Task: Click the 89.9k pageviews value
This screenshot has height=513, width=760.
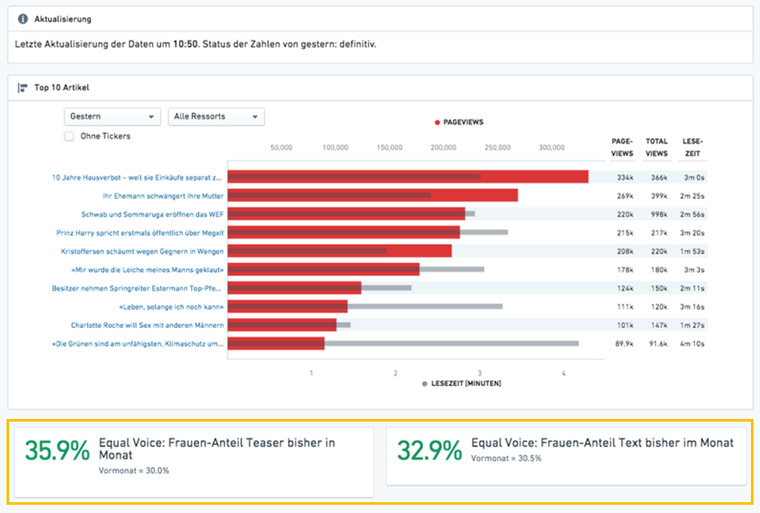Action: coord(624,344)
